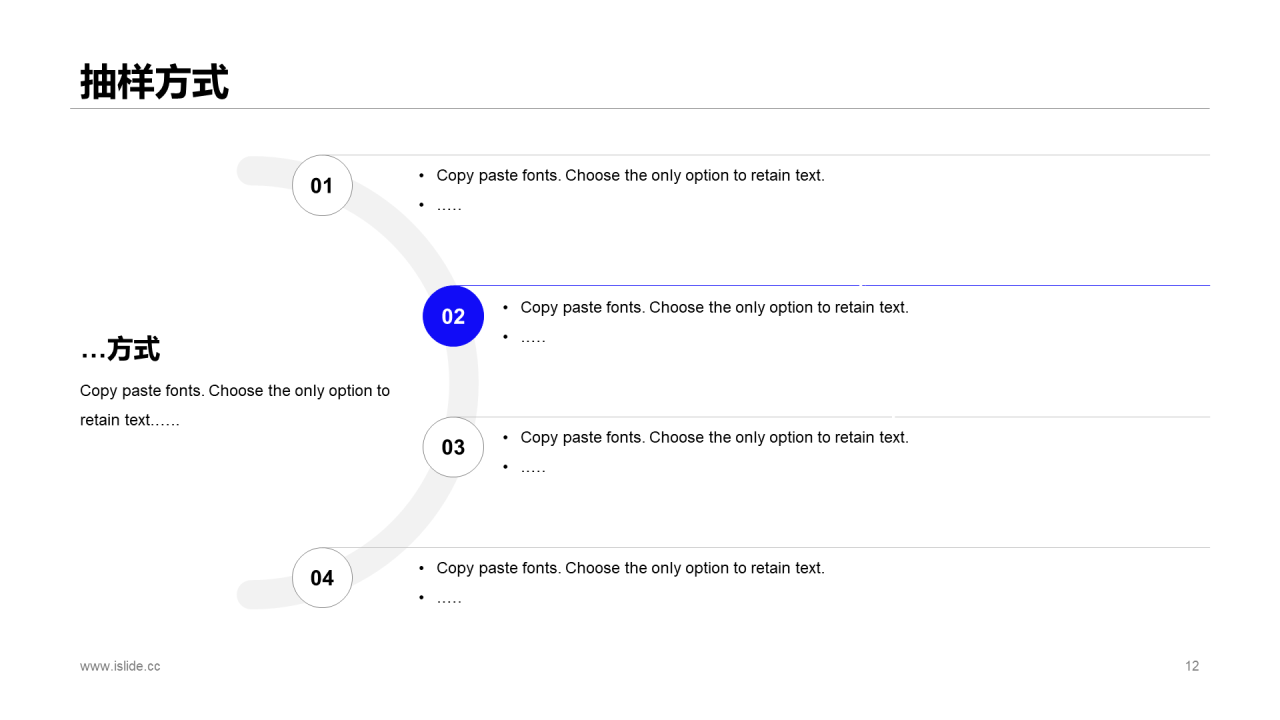Click the dotted second bullet under item 01
This screenshot has height=720, width=1280.
click(x=449, y=206)
